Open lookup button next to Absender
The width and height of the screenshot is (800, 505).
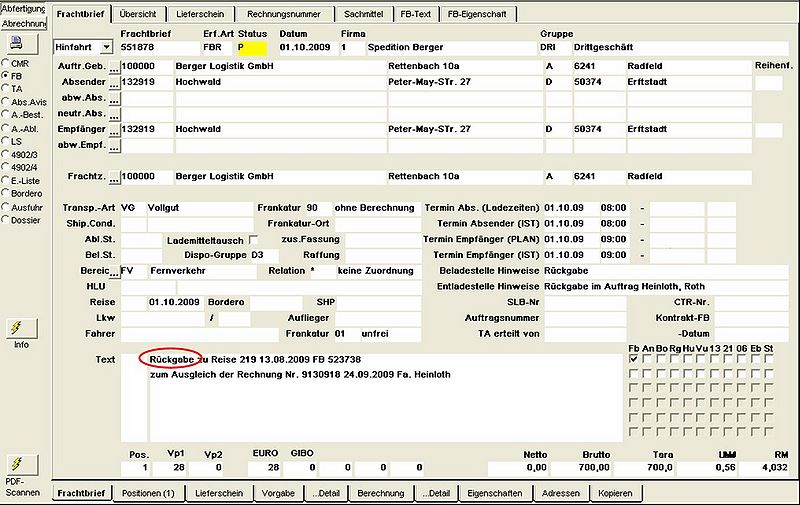[114, 83]
